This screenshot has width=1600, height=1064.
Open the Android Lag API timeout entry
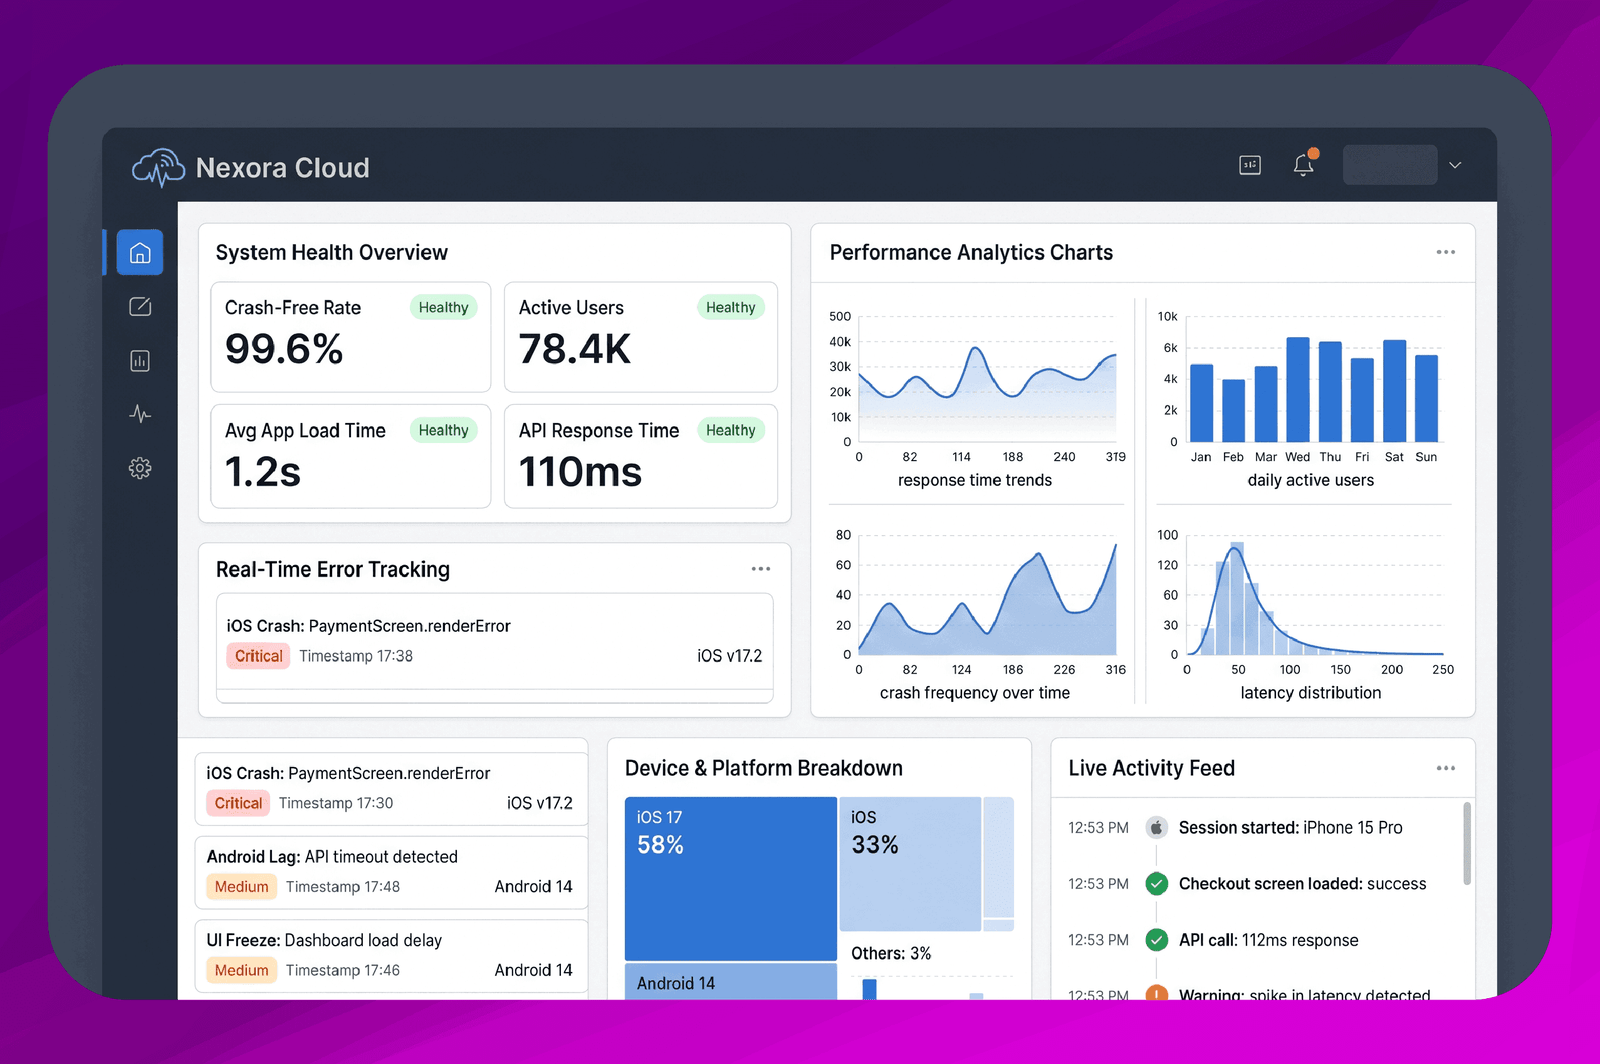[391, 872]
